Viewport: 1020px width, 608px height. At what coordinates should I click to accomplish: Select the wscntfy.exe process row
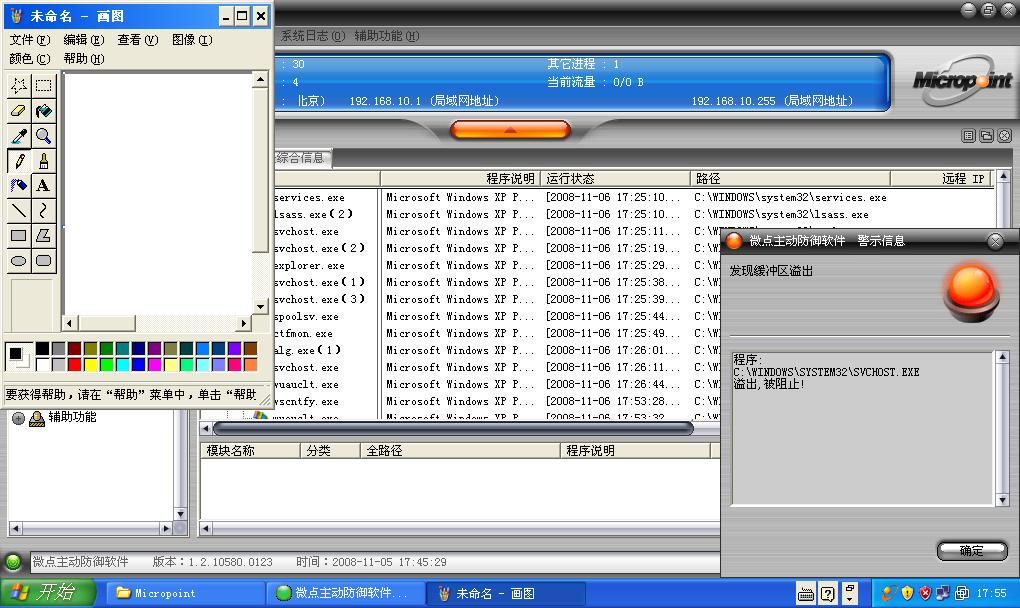(x=498, y=402)
